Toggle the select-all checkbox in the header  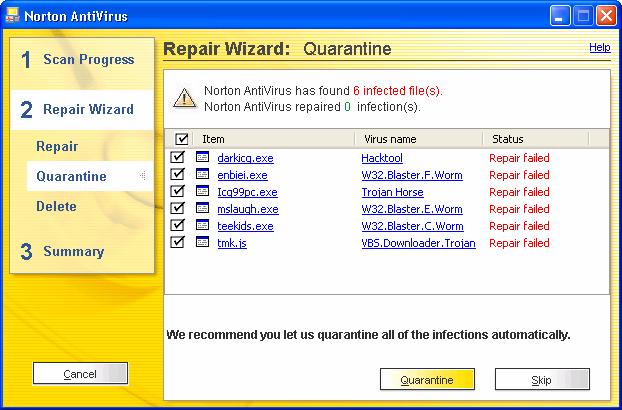[x=181, y=139]
